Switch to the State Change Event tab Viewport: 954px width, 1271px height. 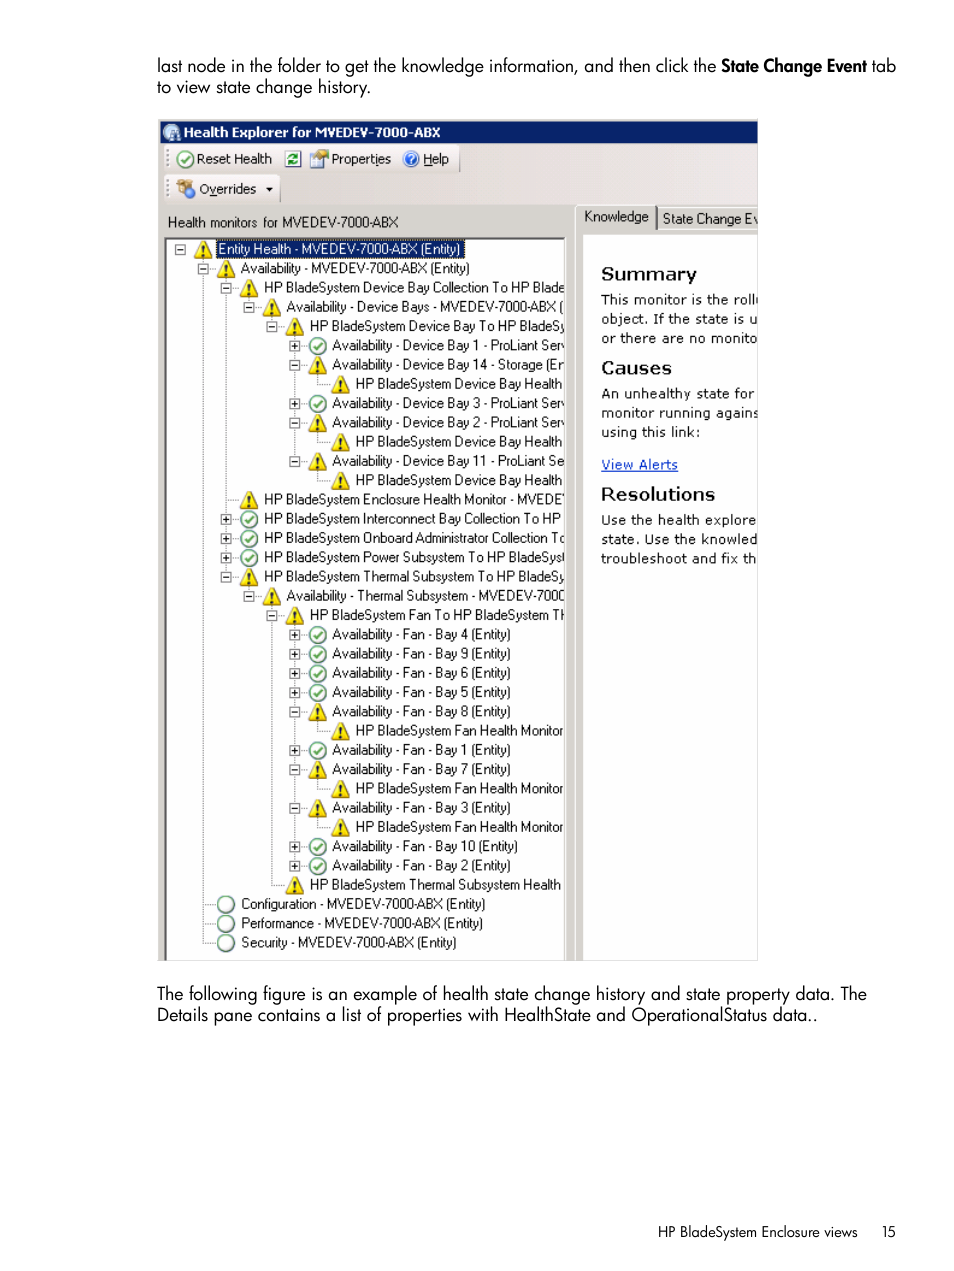[708, 218]
